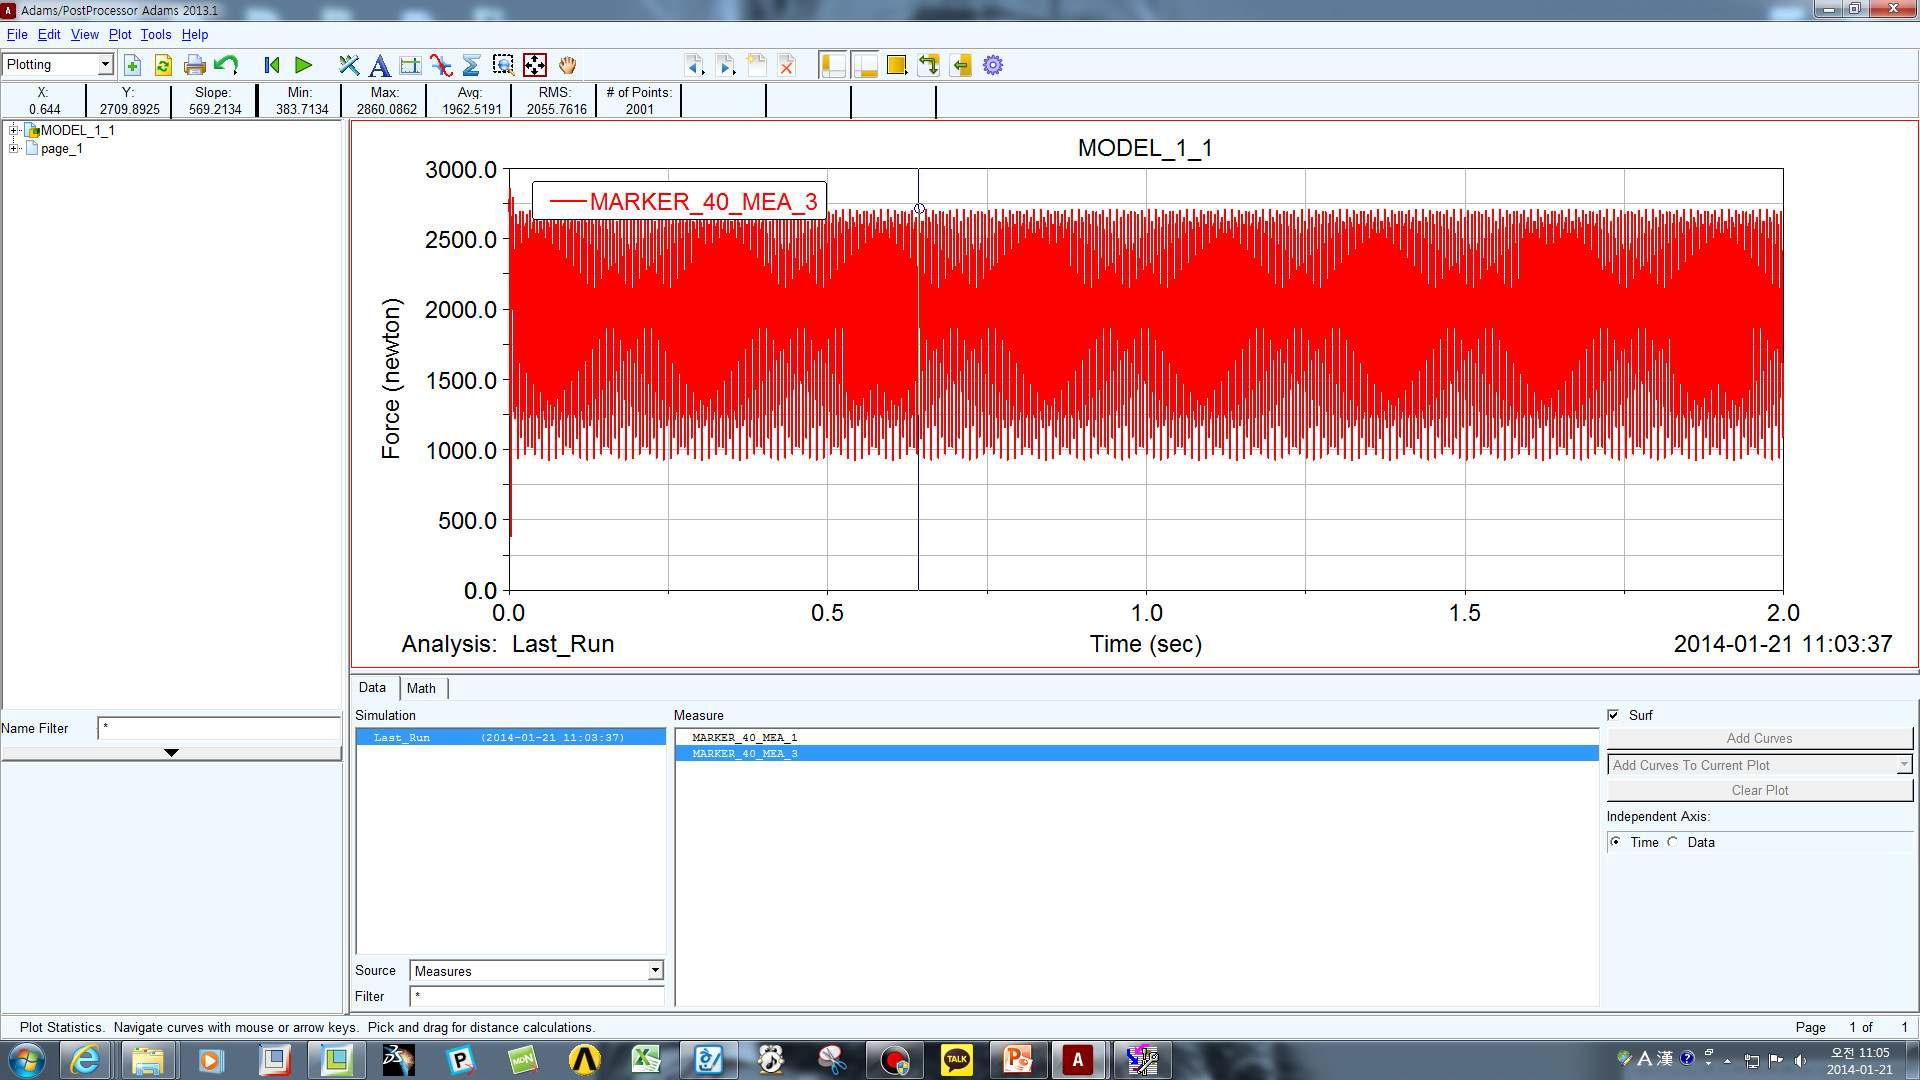Create a new page icon
Screen dimensions: 1920x1080
coord(756,65)
